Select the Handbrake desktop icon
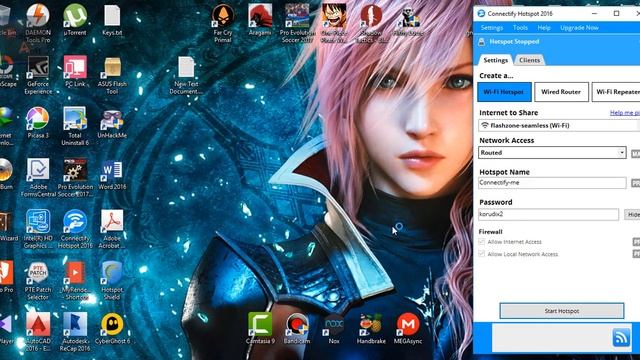This screenshot has width=640, height=360. pos(371,328)
